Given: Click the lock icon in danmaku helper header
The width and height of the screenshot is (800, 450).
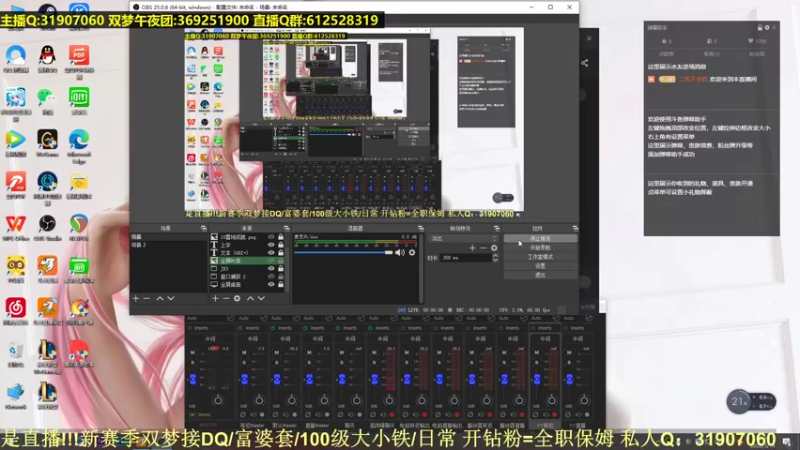Looking at the screenshot, I should point(760,28).
